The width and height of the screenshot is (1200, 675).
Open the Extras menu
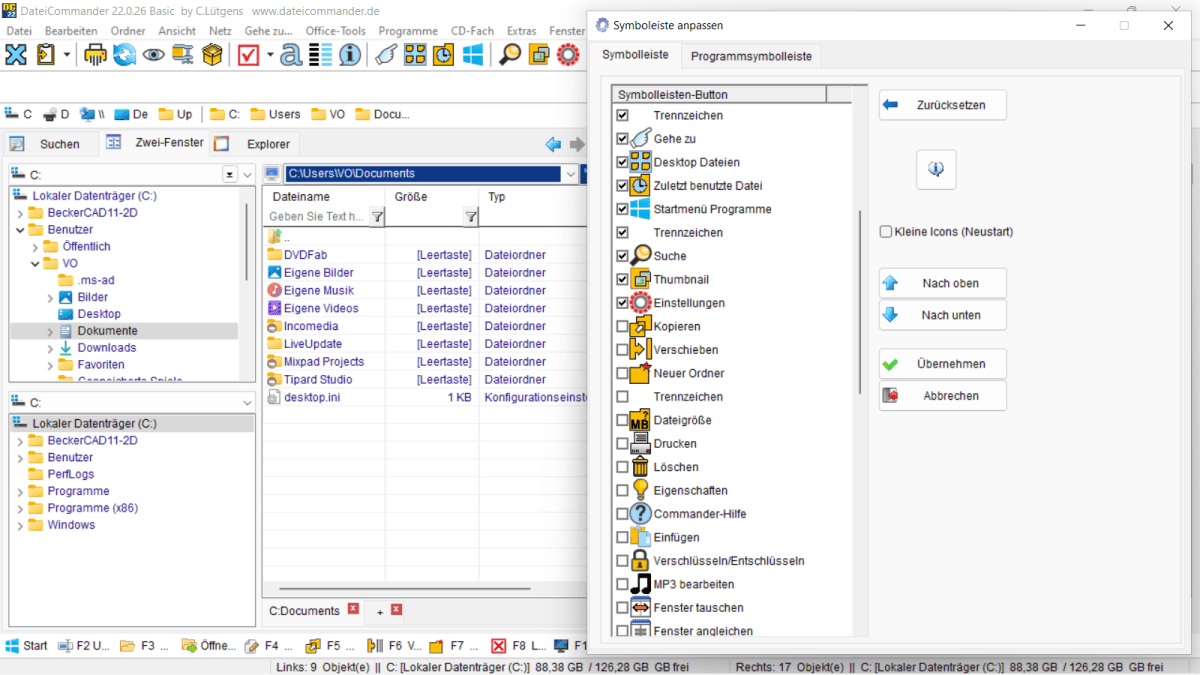coord(521,31)
